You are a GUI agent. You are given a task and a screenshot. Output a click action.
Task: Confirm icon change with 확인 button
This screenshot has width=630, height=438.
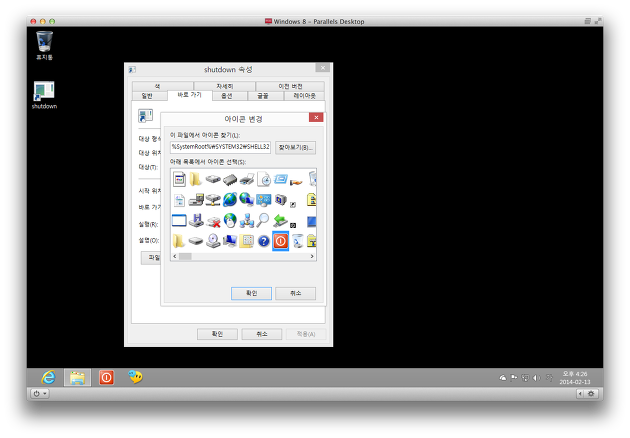251,293
